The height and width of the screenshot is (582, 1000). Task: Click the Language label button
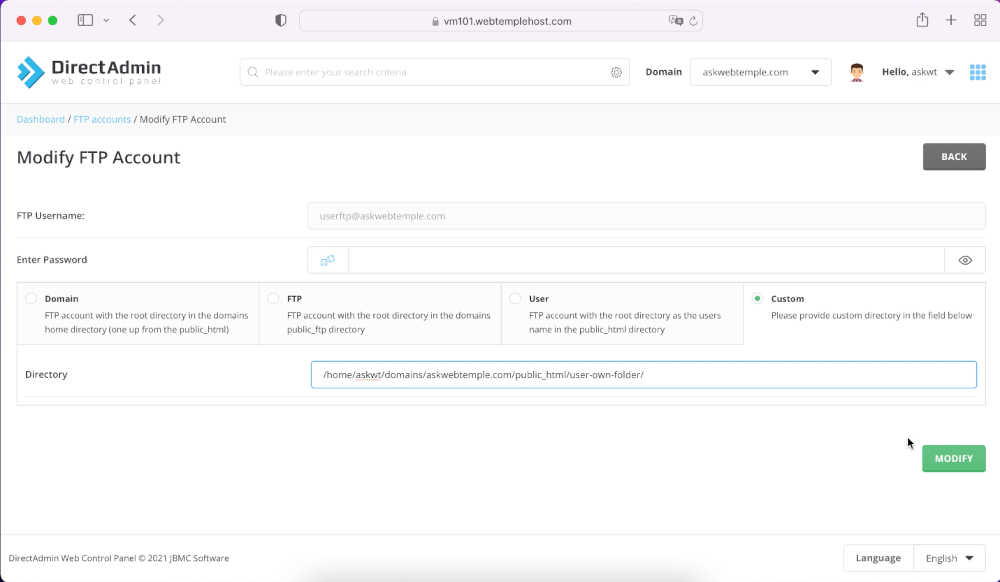click(878, 558)
